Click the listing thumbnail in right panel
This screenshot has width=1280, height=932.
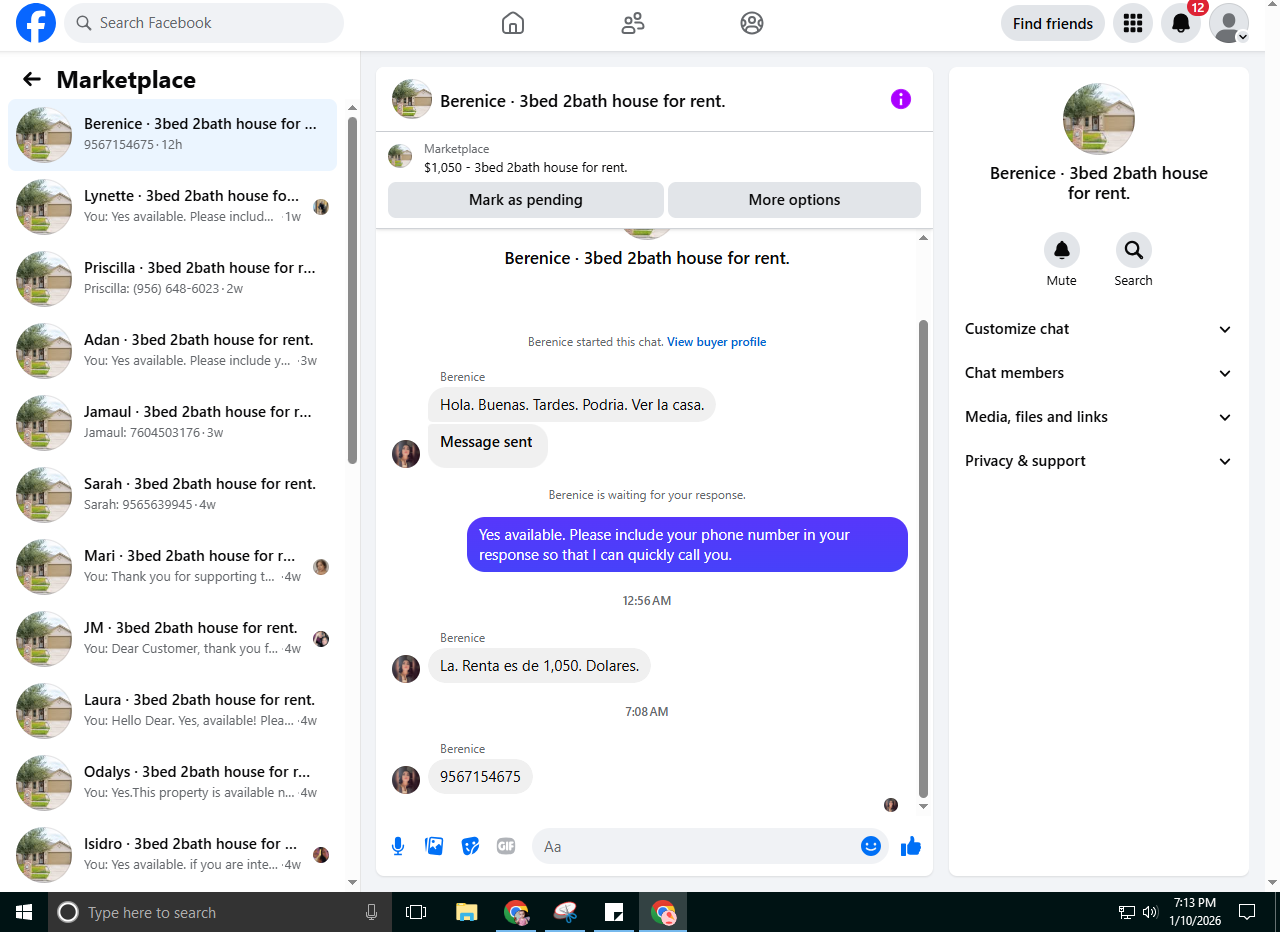(1099, 119)
